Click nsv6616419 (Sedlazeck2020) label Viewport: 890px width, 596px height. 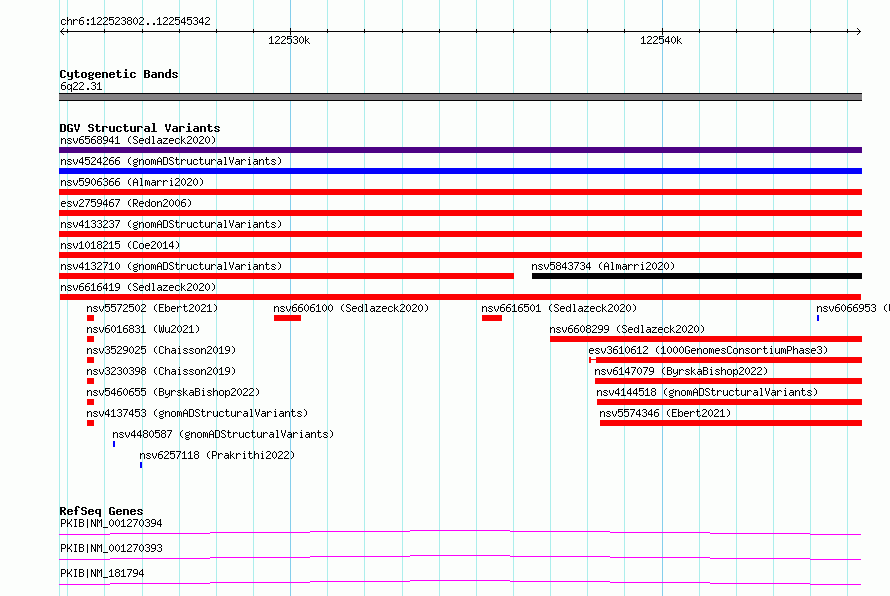point(138,287)
